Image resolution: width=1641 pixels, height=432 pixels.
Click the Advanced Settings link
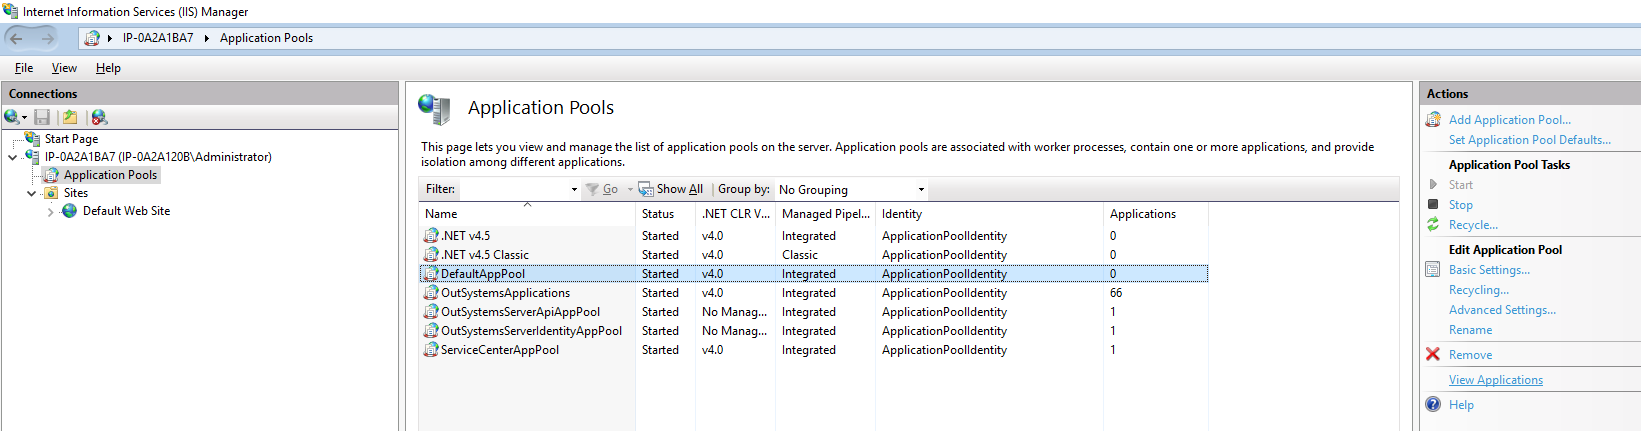[1502, 310]
